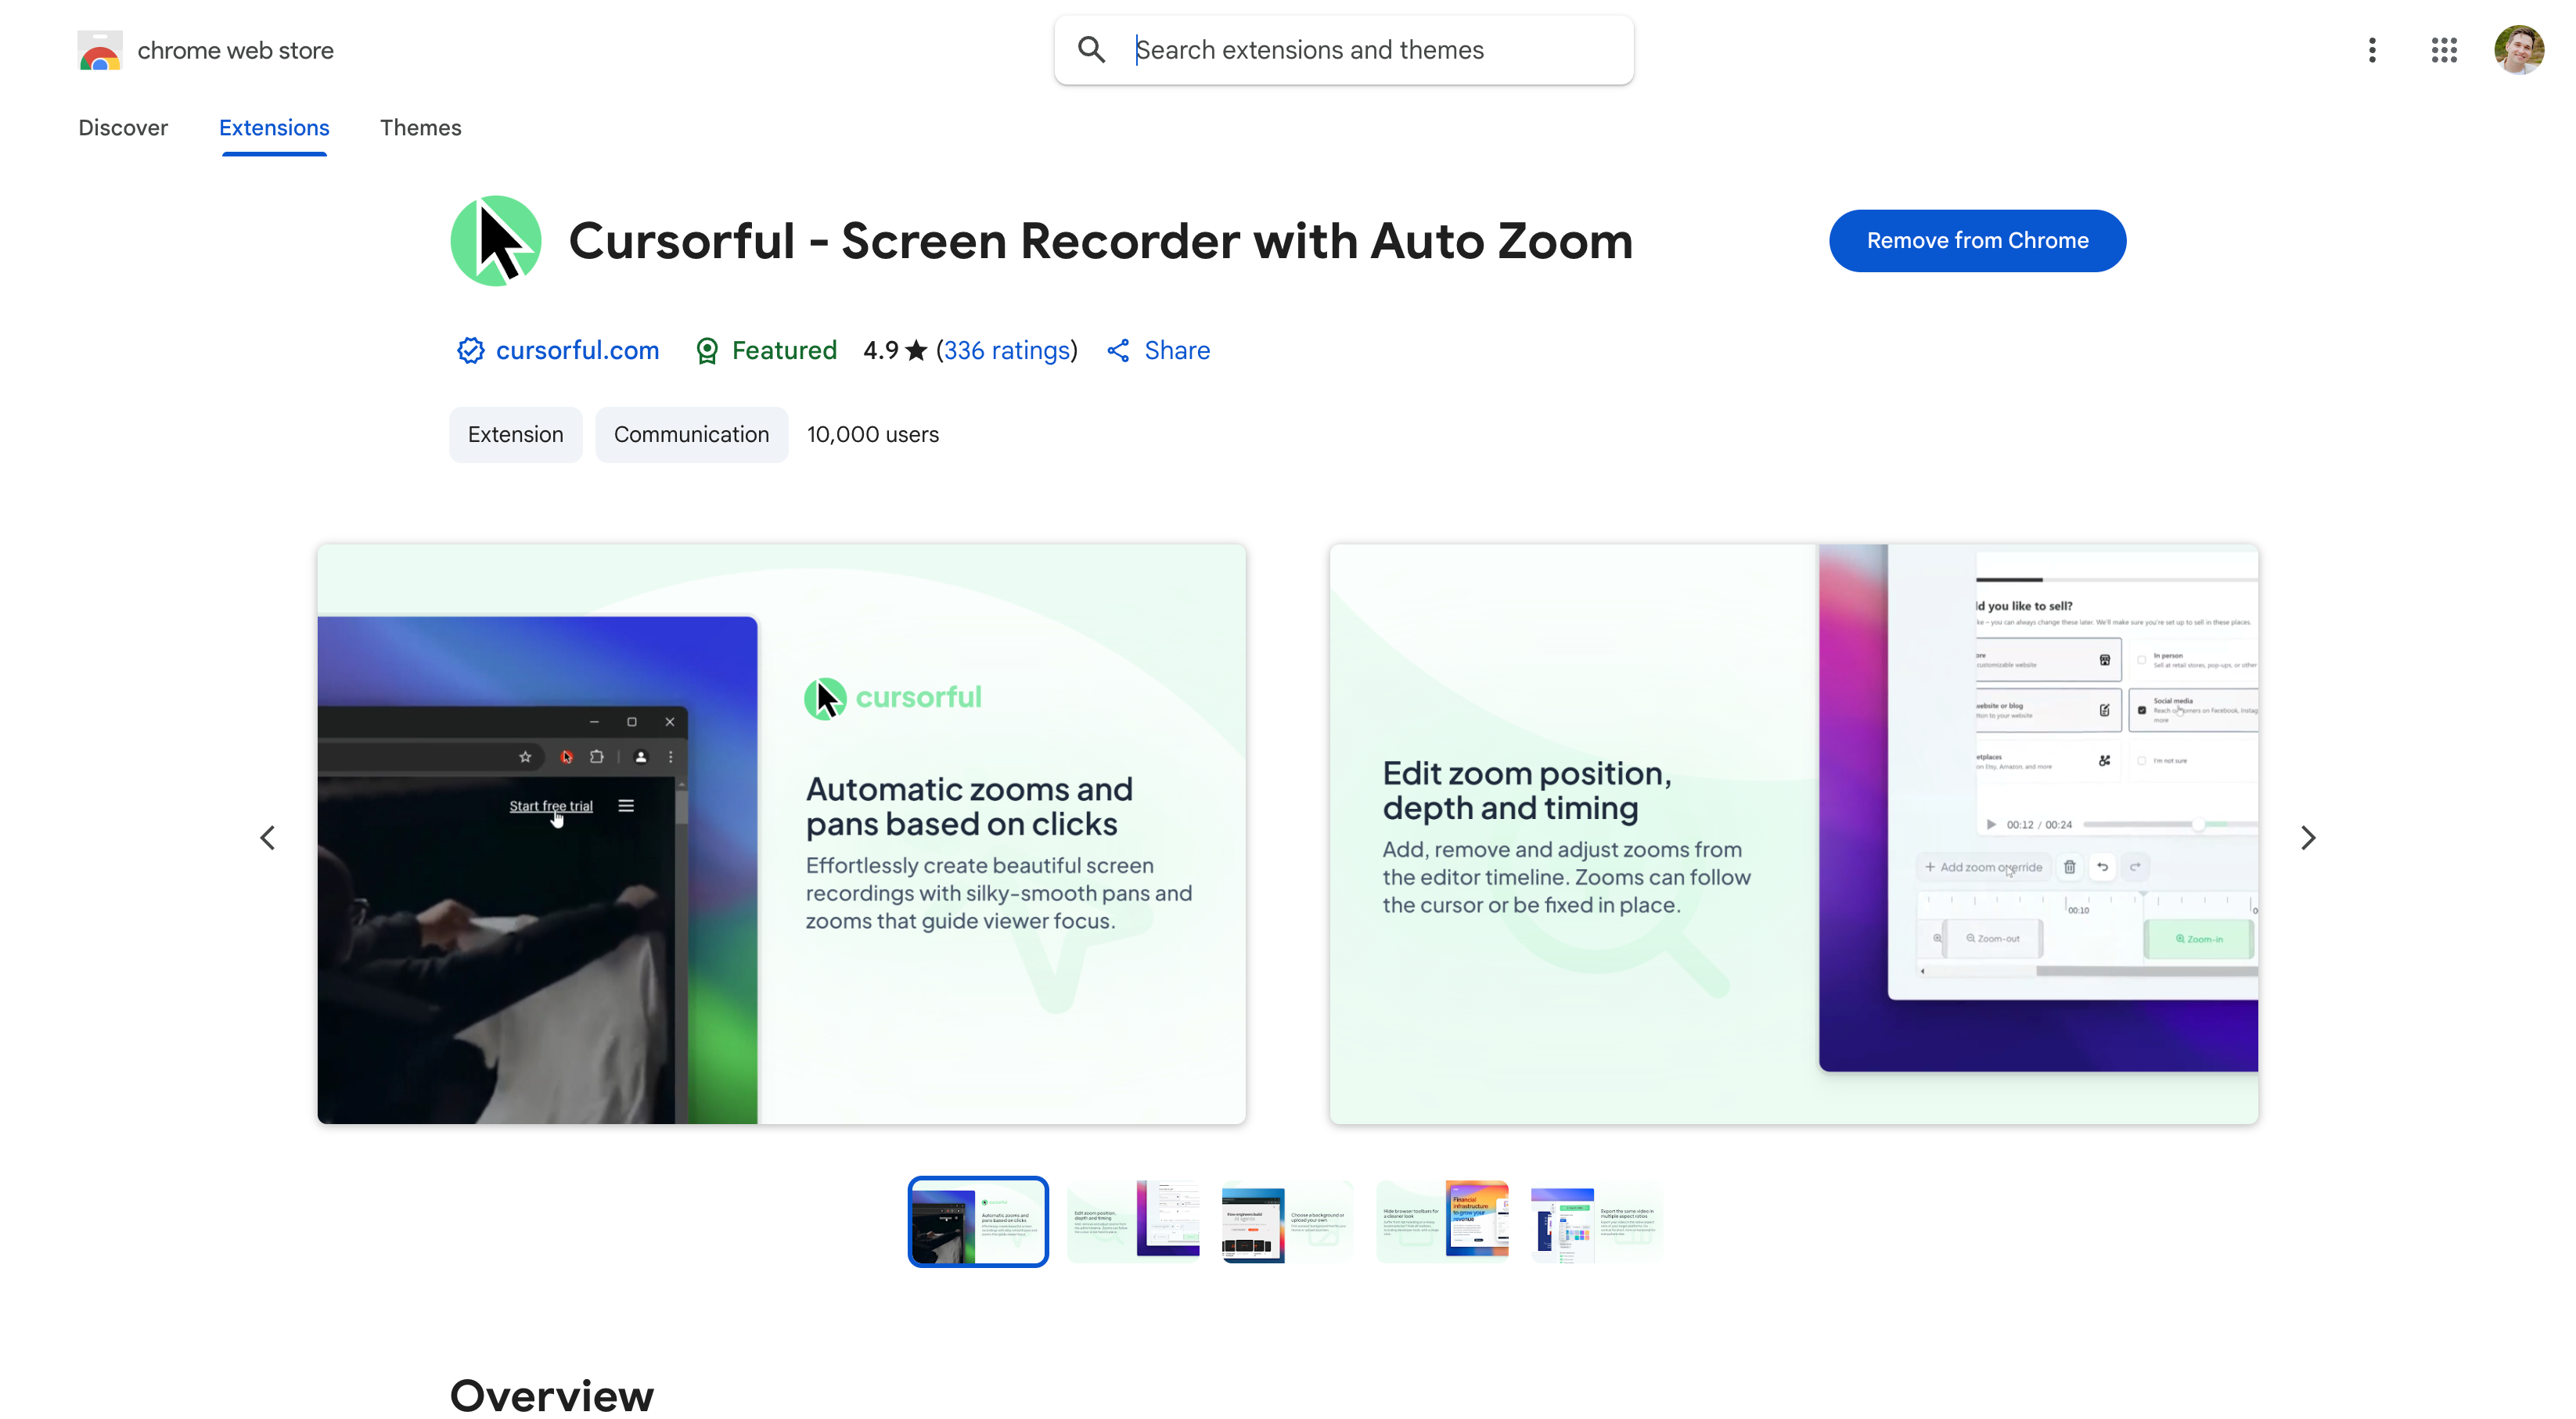Show next screenshot with right arrow

2308,838
